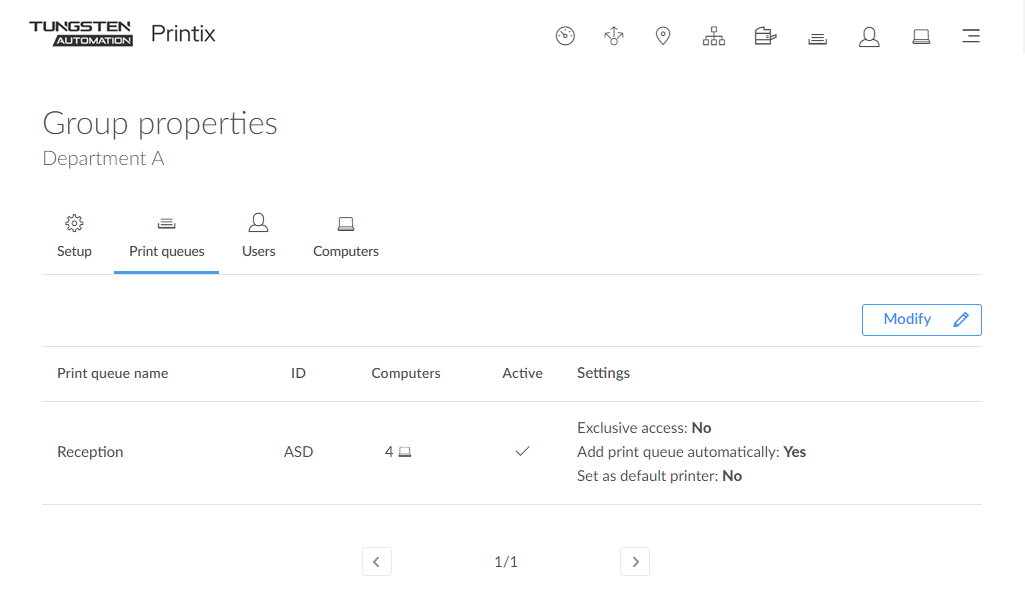Open the Dashboard gauge icon
1025x597 pixels.
tap(565, 37)
